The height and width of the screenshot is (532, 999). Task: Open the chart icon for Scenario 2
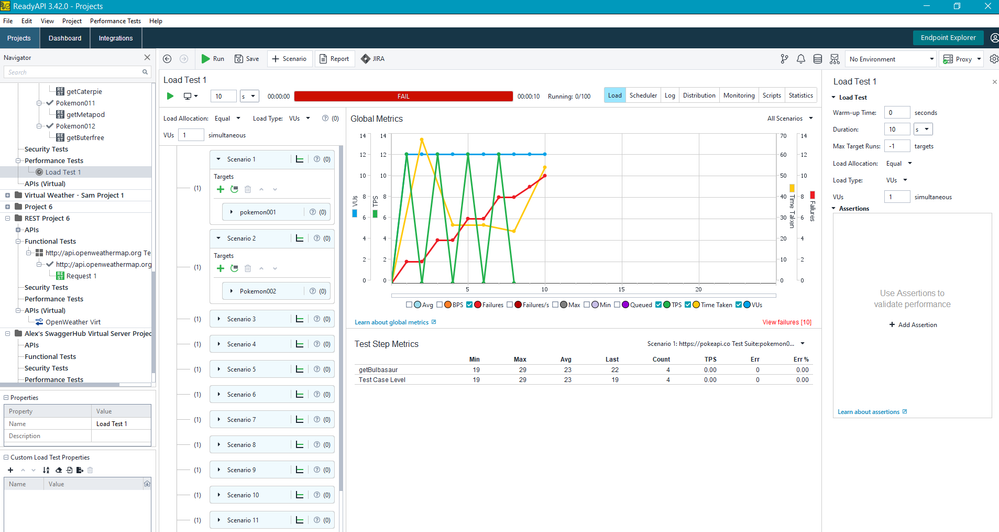pyautogui.click(x=299, y=238)
